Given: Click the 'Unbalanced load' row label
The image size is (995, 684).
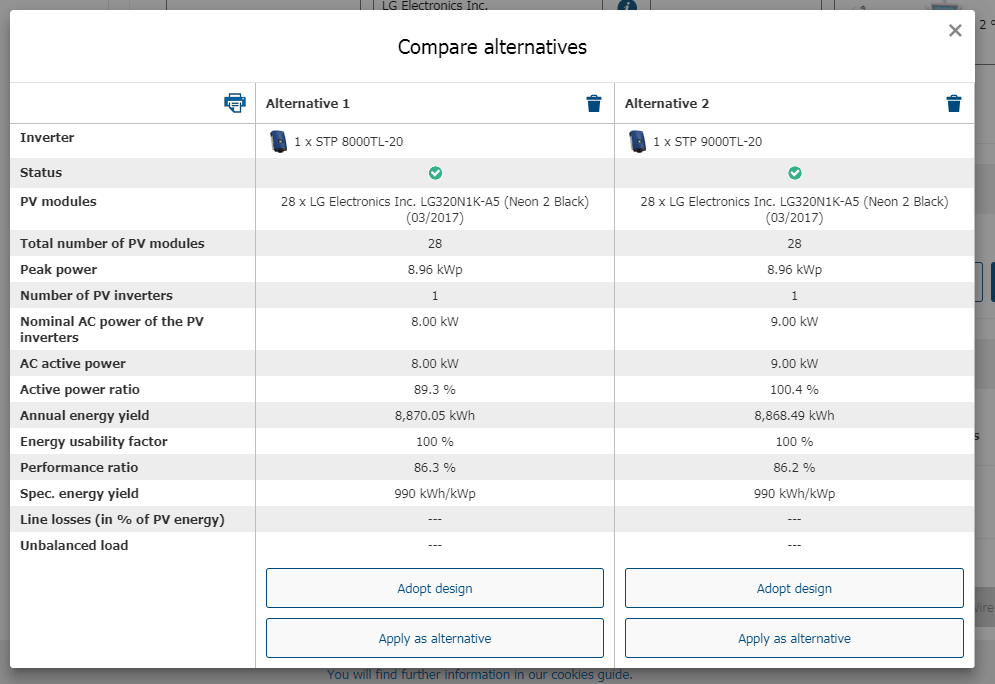Looking at the screenshot, I should tap(74, 546).
